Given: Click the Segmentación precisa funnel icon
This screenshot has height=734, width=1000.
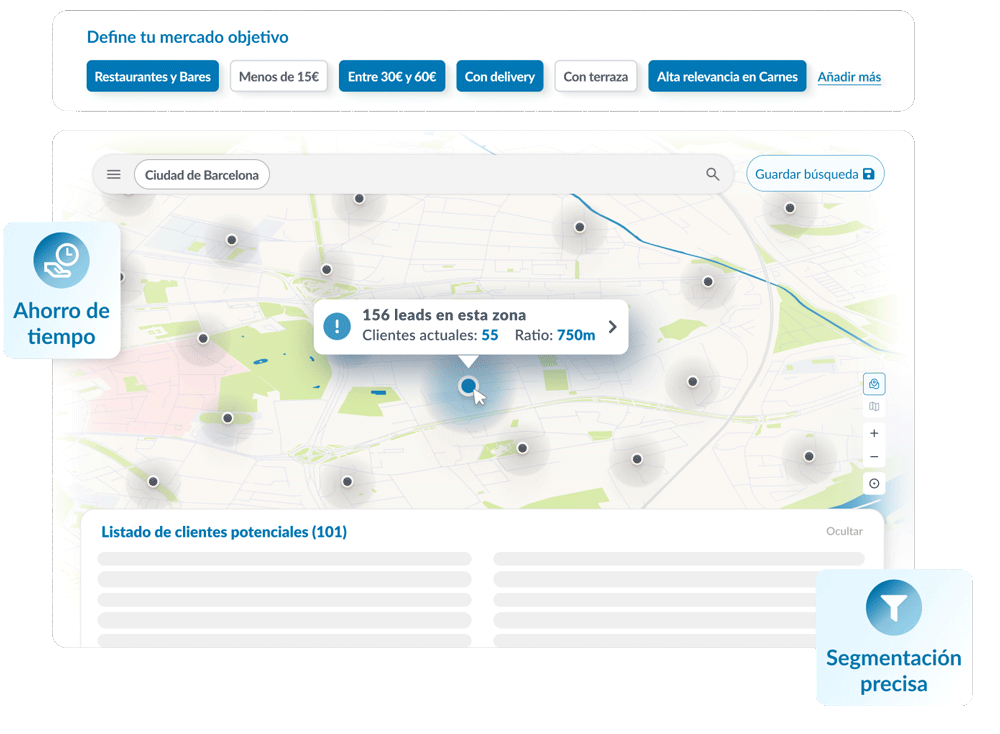Looking at the screenshot, I should pyautogui.click(x=893, y=607).
